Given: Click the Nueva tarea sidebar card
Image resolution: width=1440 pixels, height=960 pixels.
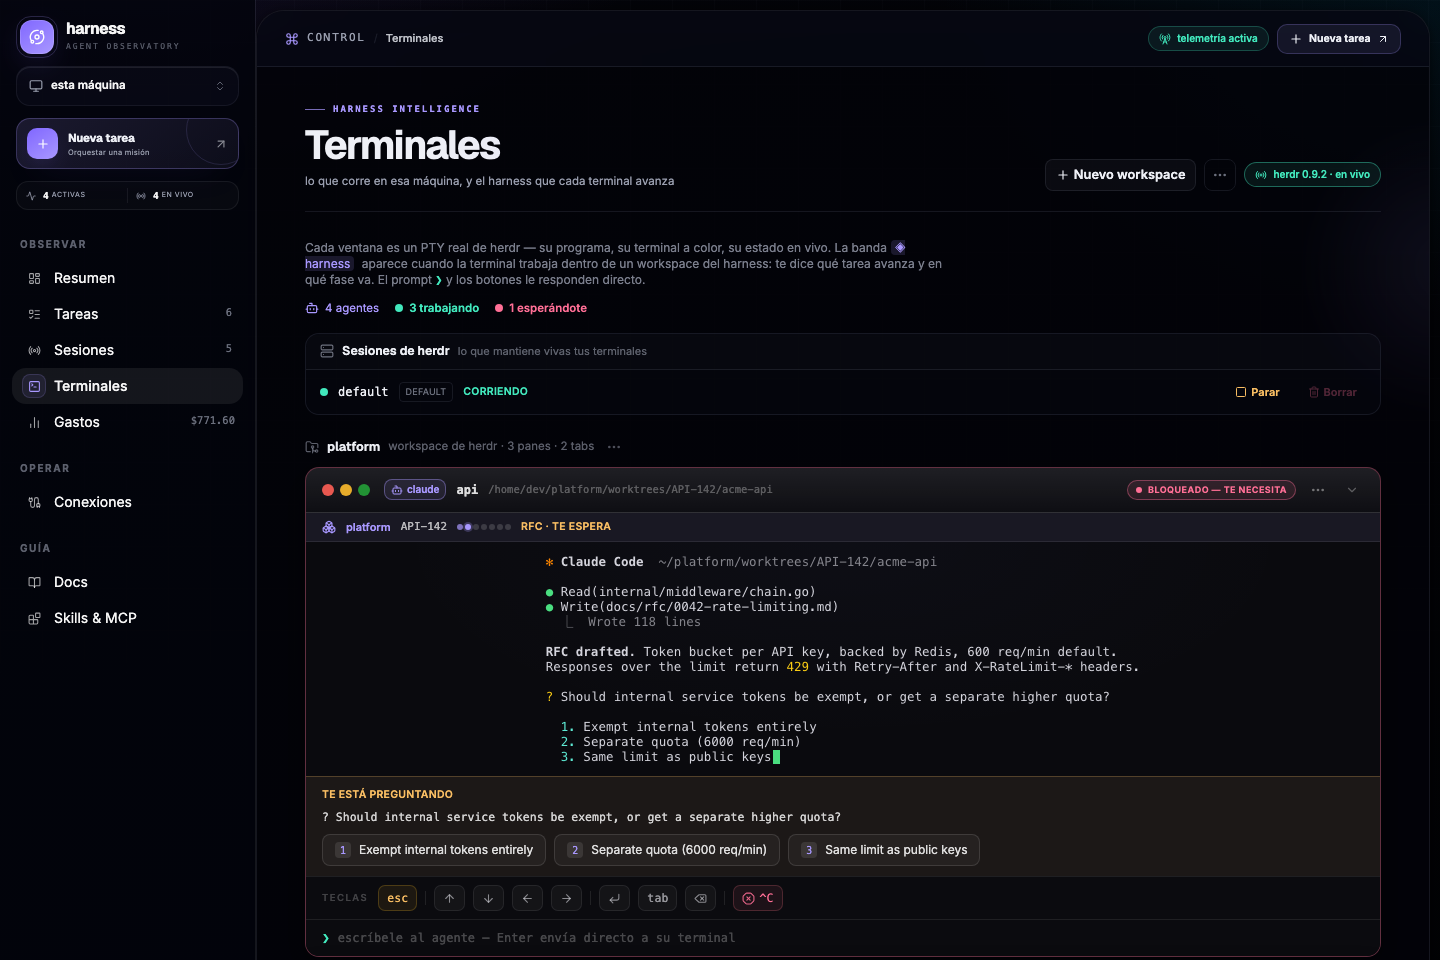Looking at the screenshot, I should 127,144.
